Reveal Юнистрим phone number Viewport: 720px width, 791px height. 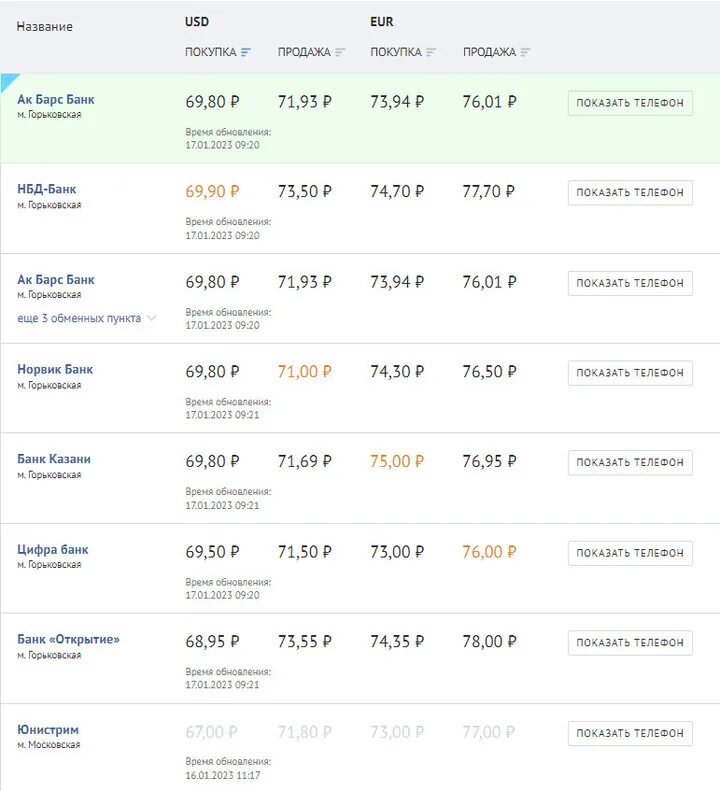[630, 733]
